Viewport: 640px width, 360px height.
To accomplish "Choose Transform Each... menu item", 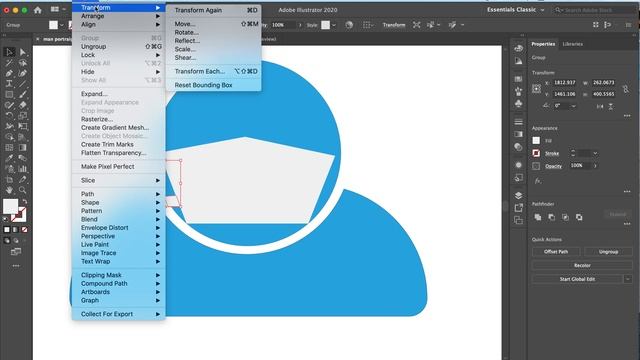I will click(213, 71).
